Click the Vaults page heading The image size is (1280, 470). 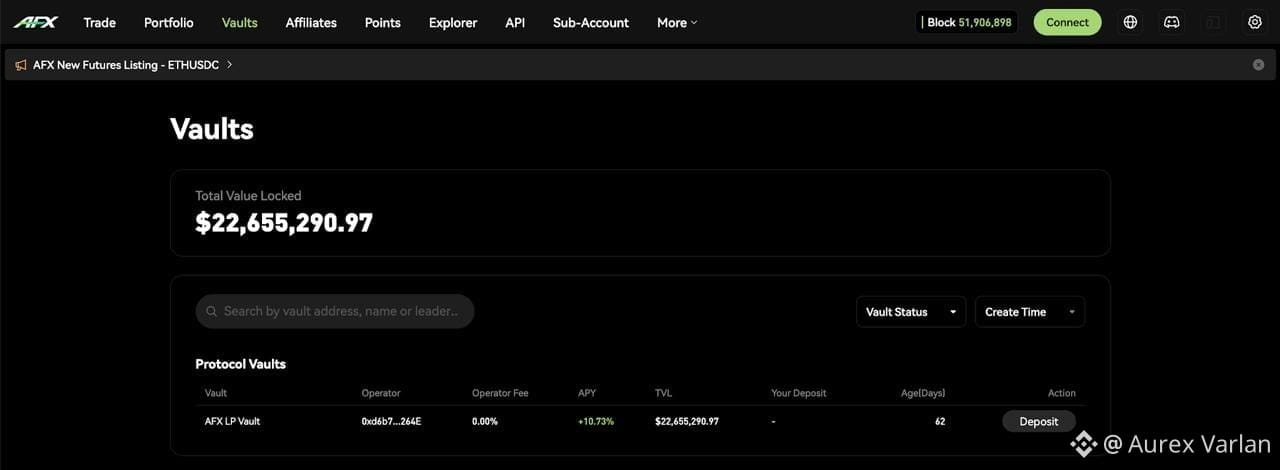coord(212,129)
